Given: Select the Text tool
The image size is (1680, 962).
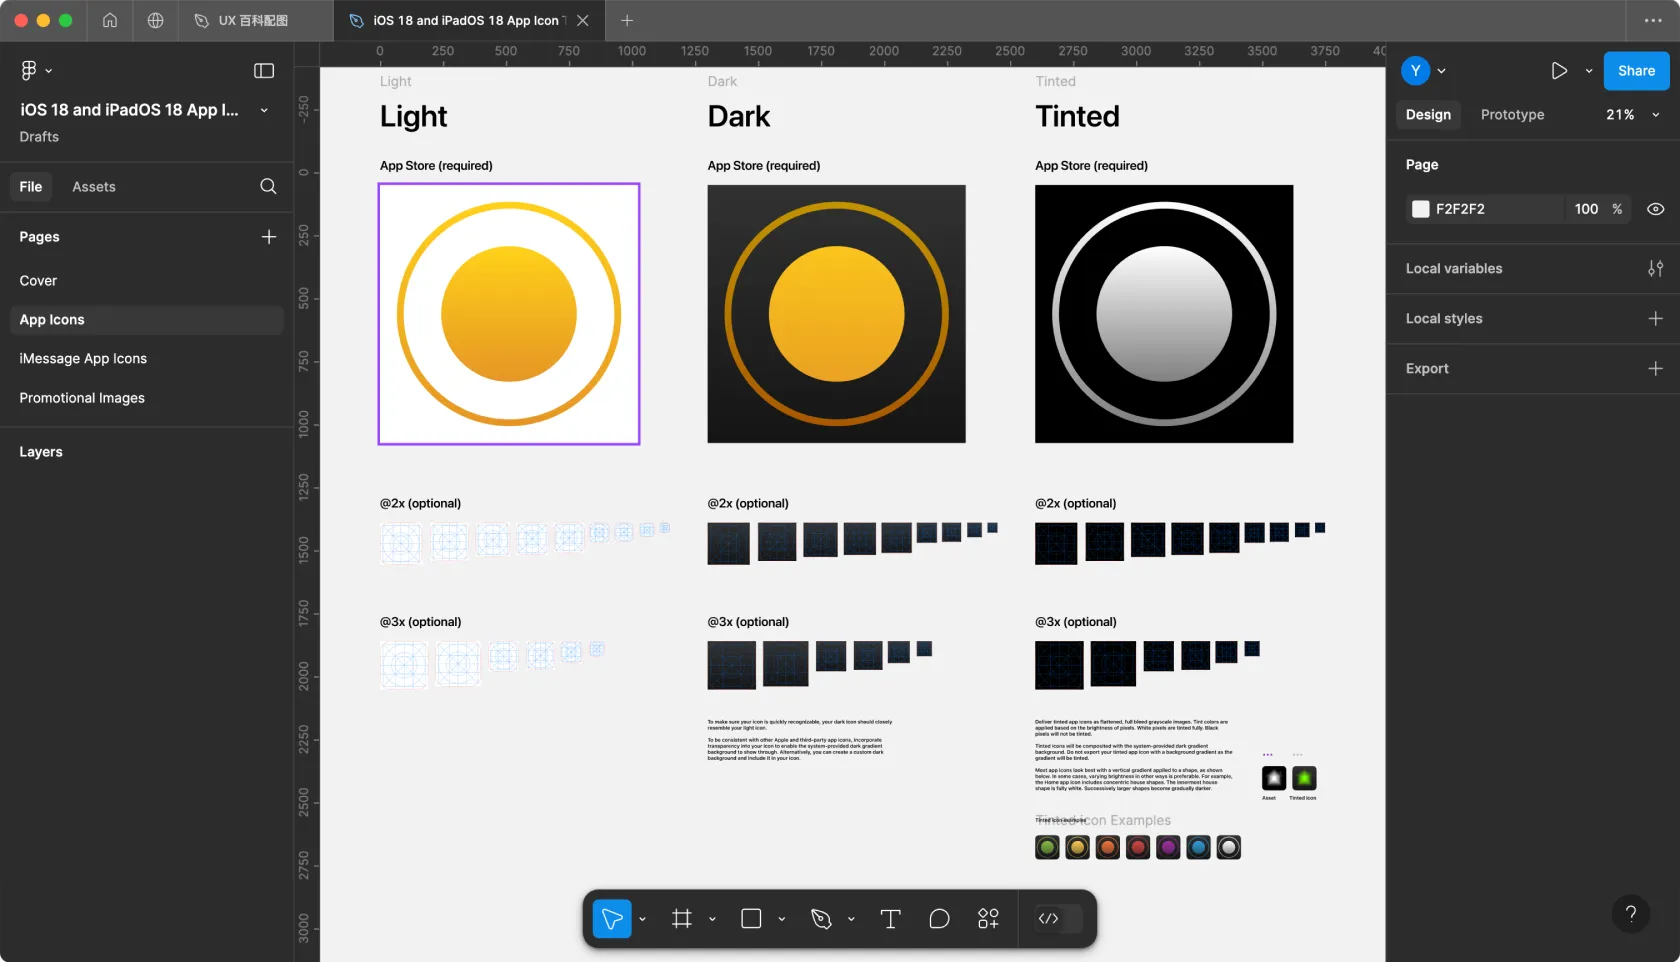Looking at the screenshot, I should pos(890,919).
